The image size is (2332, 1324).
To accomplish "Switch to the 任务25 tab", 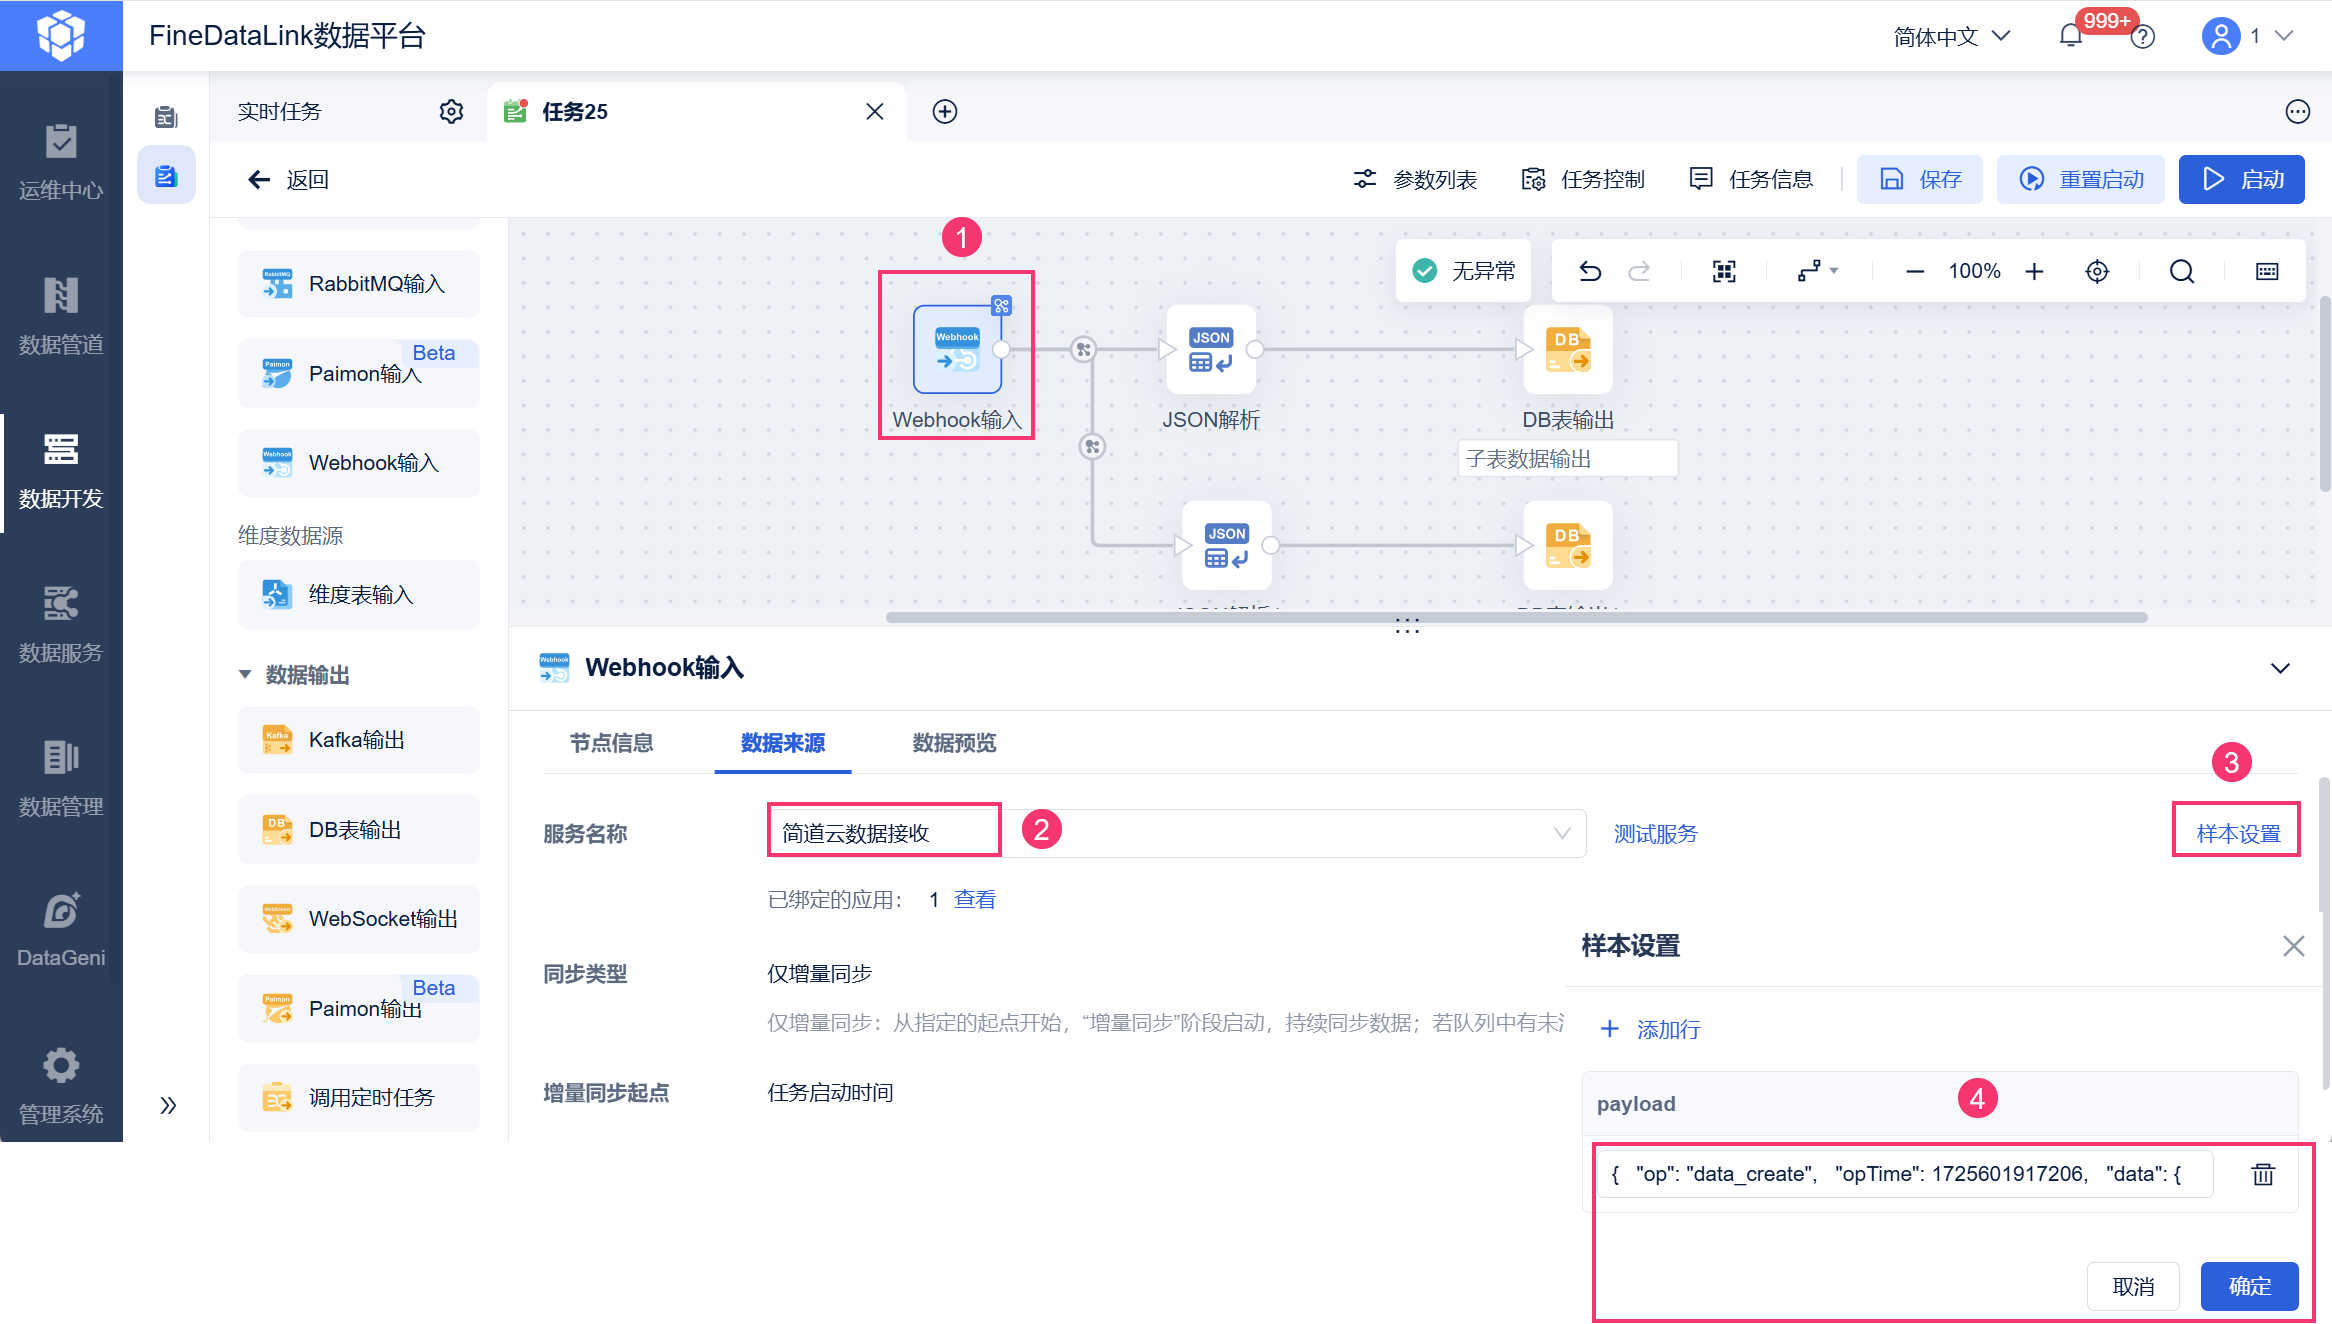I will click(x=696, y=112).
